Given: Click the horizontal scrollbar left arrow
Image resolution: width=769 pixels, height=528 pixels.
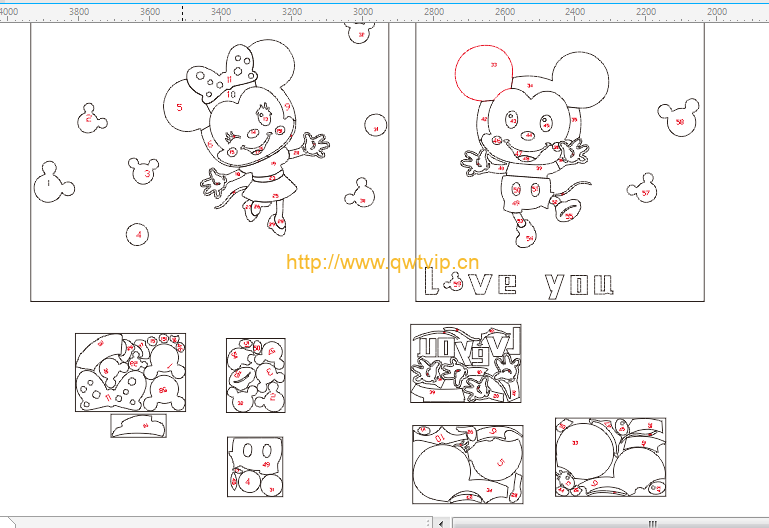Looking at the screenshot, I should (x=441, y=523).
